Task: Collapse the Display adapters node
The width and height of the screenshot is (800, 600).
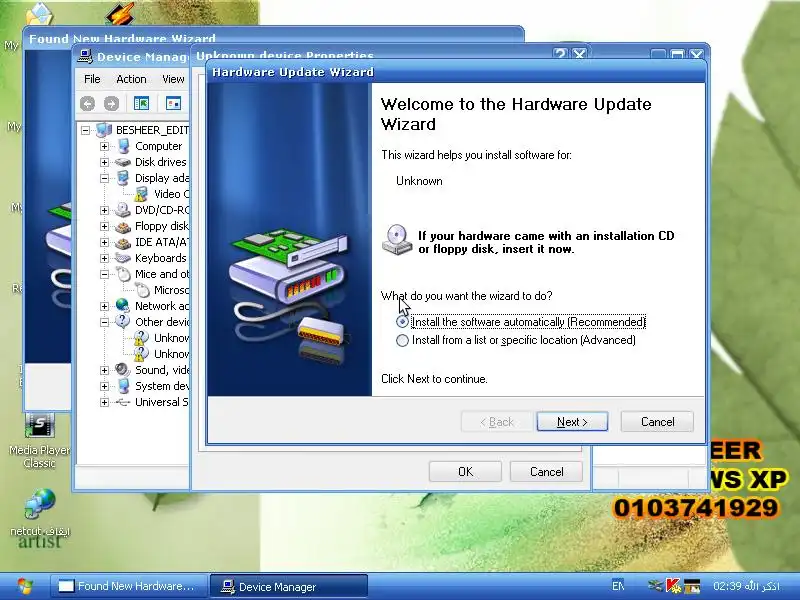Action: pyautogui.click(x=105, y=178)
